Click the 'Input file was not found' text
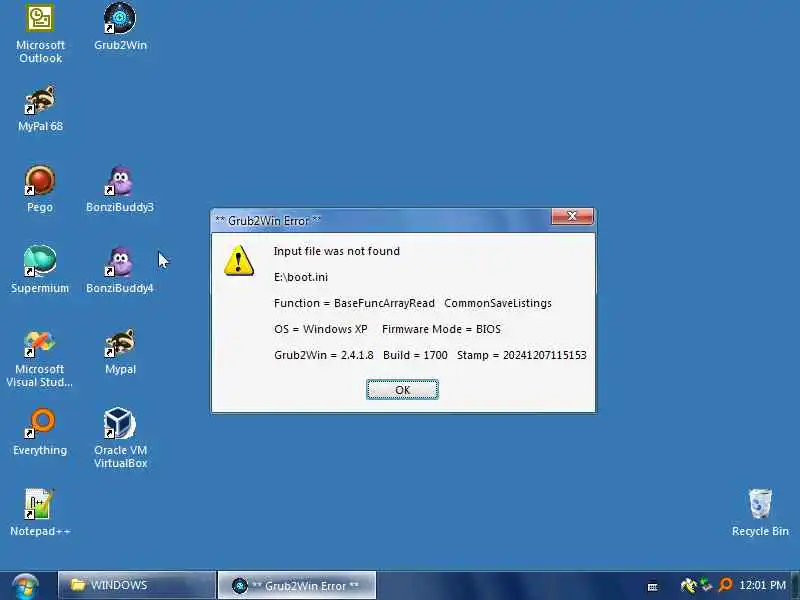This screenshot has height=600, width=800. (337, 251)
